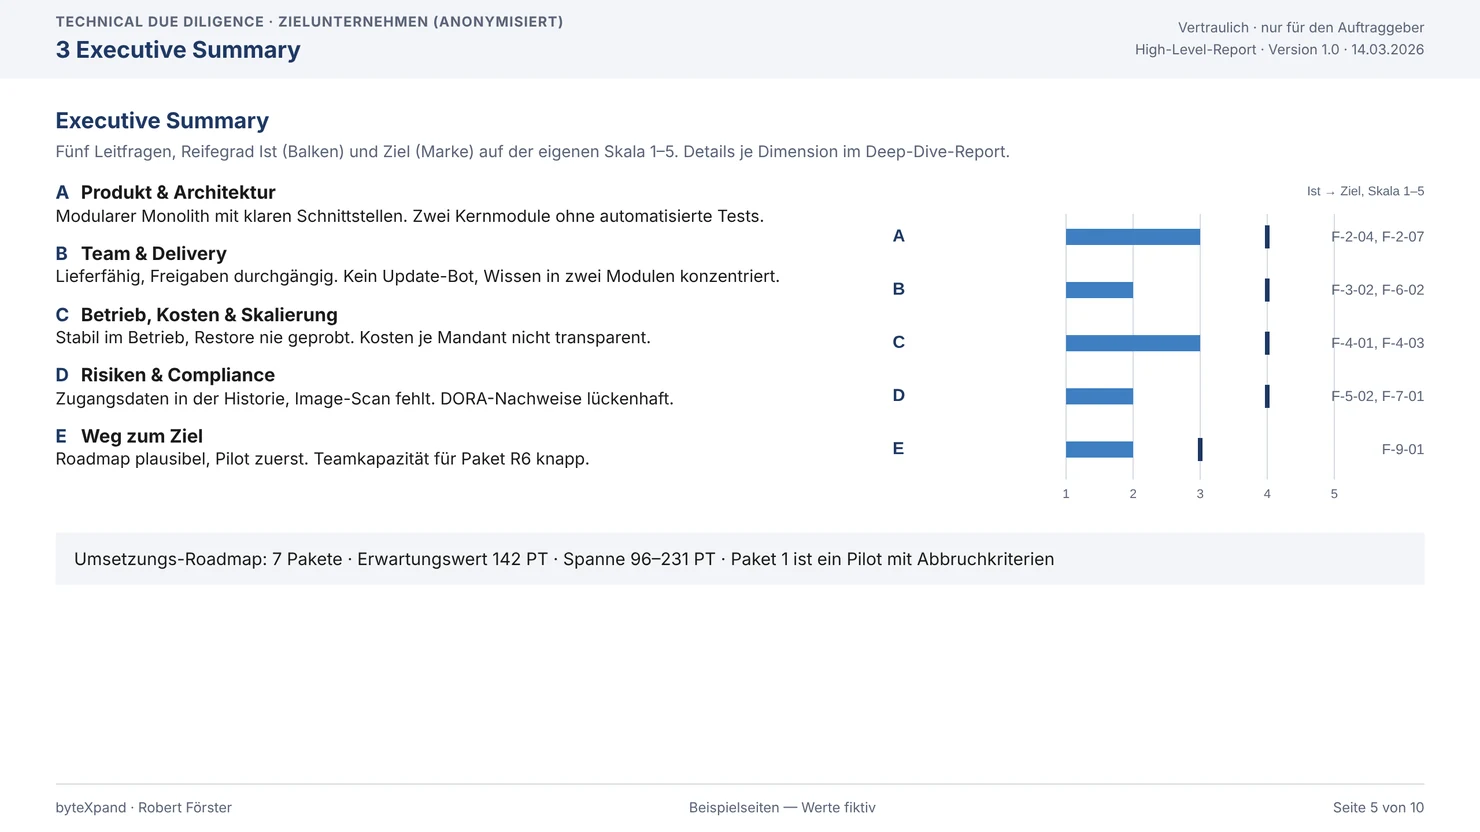The width and height of the screenshot is (1480, 832).
Task: Click the report version and date line
Action: [x=1279, y=50]
